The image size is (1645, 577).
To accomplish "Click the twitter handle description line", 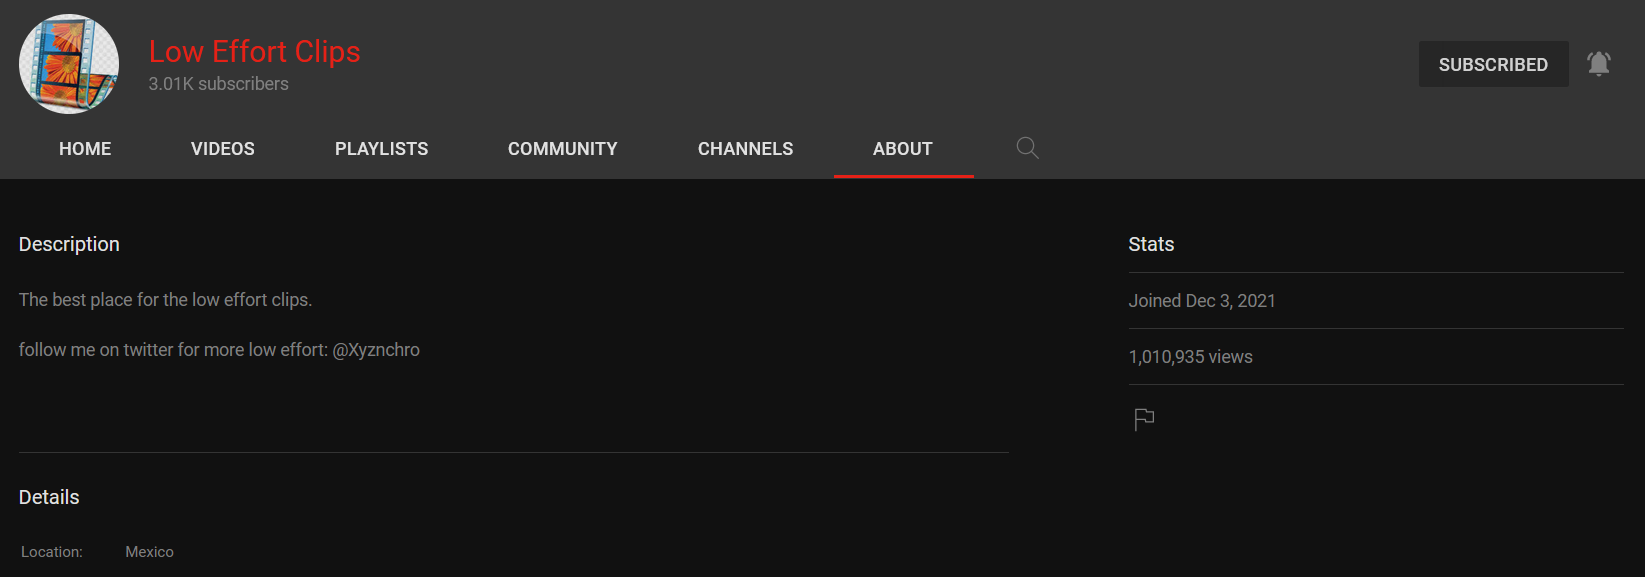I will [219, 350].
